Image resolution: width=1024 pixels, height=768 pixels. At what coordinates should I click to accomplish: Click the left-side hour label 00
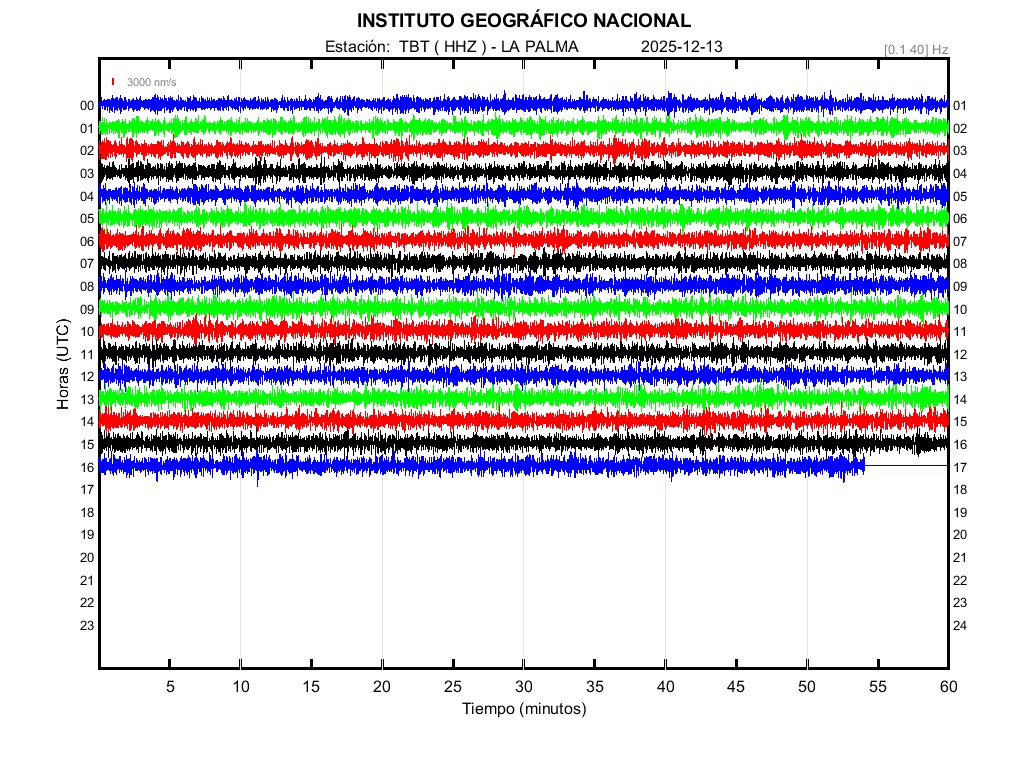(86, 106)
